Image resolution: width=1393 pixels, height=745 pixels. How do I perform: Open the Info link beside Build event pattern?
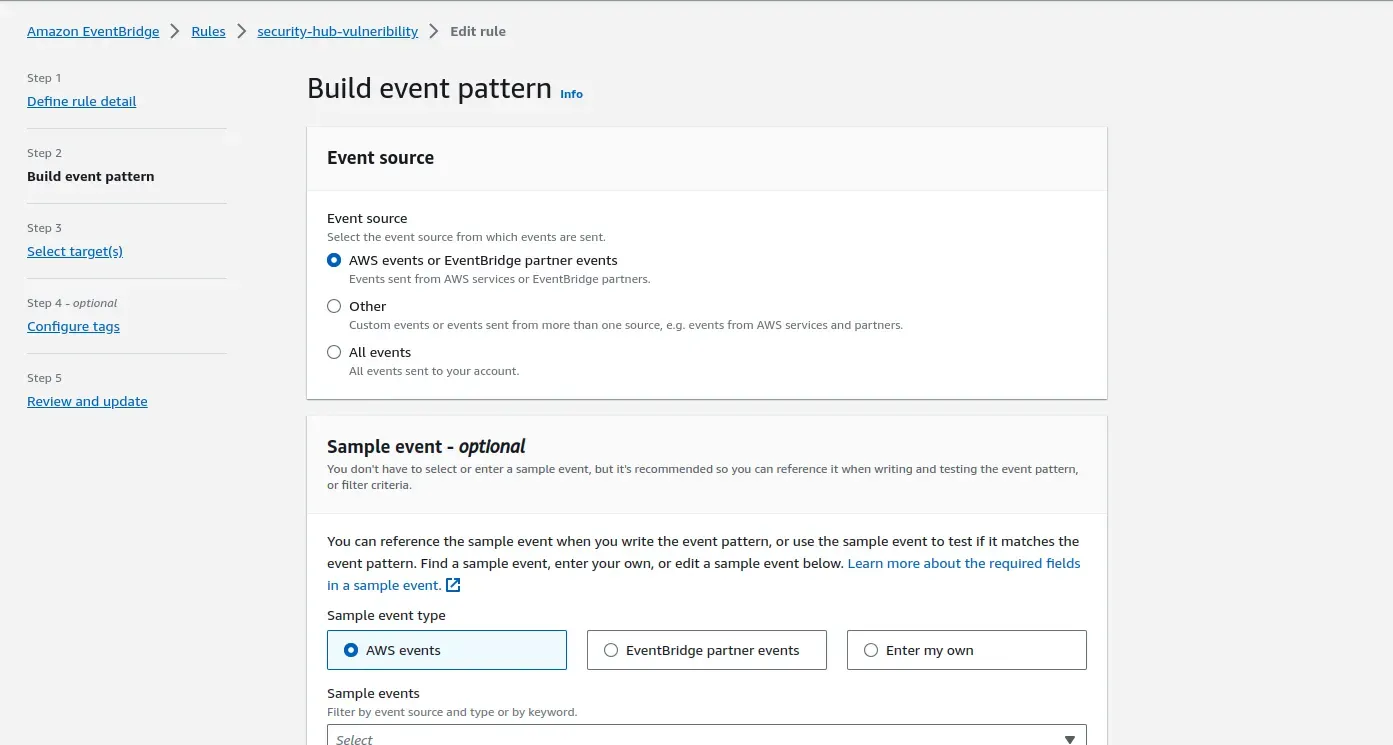[x=571, y=94]
